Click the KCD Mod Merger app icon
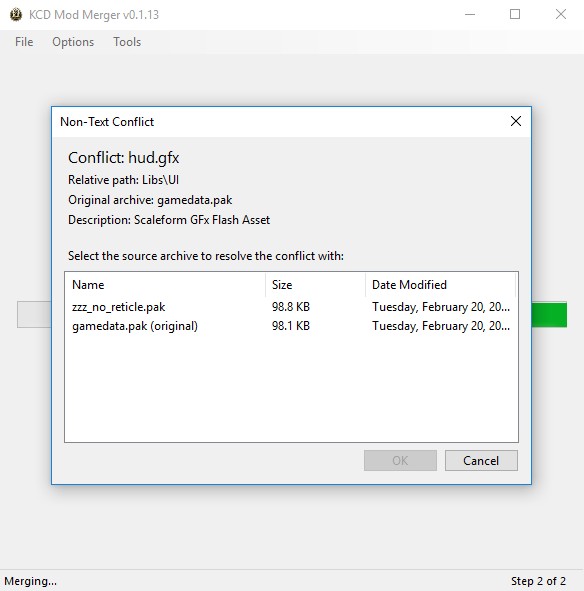The height and width of the screenshot is (591, 584). pos(15,15)
